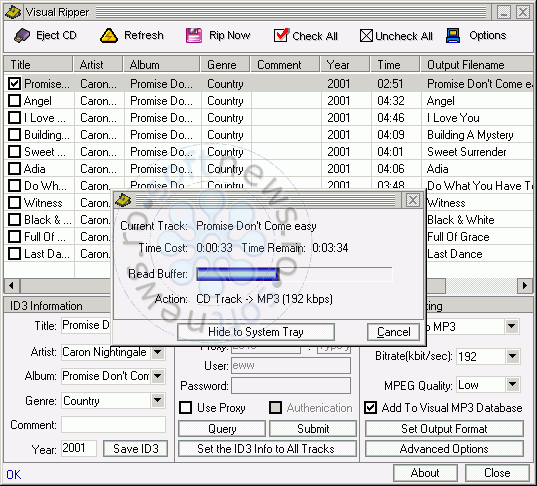537x486 pixels.
Task: Click the Comment input field
Action: pyautogui.click(x=113, y=425)
